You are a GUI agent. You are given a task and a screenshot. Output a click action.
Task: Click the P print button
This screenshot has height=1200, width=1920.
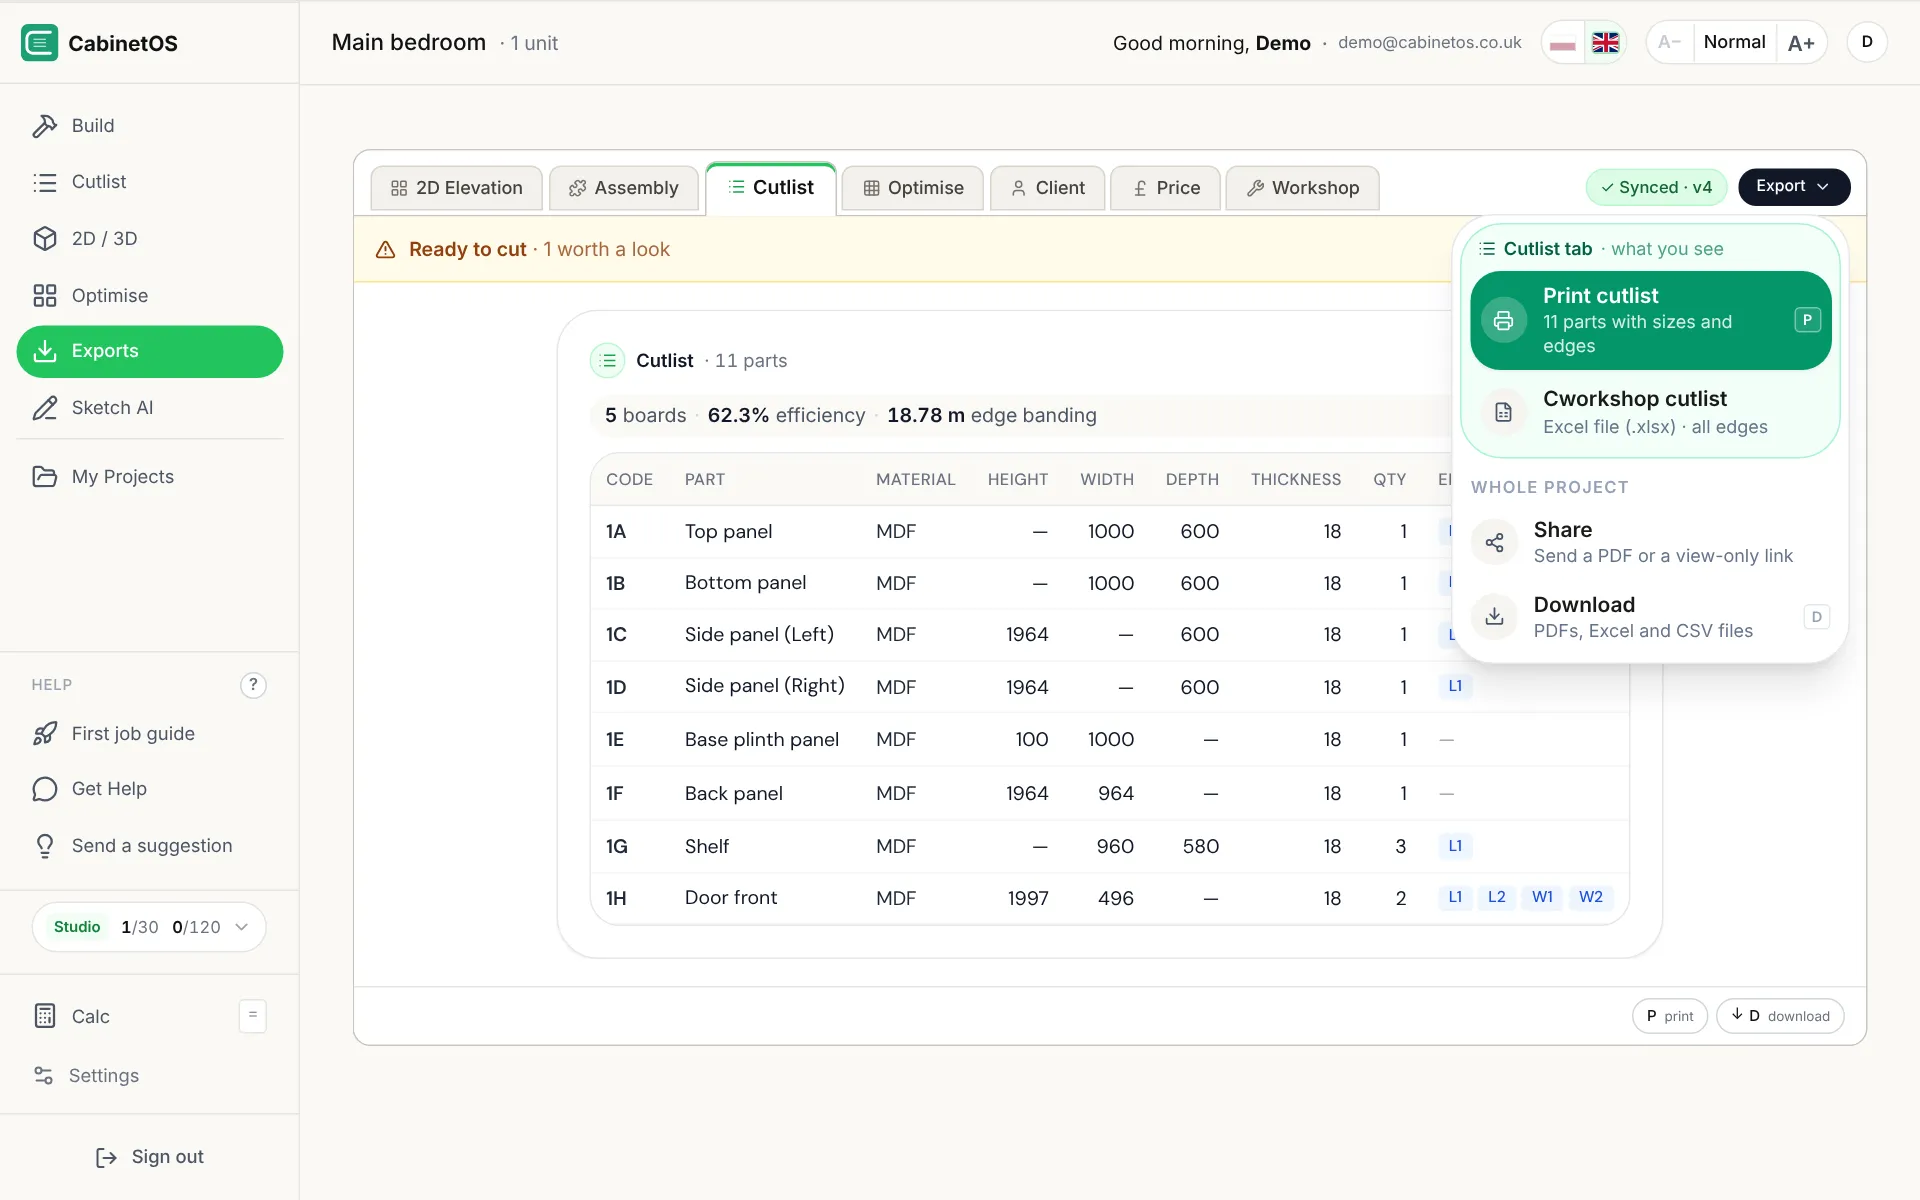[x=1670, y=1016]
